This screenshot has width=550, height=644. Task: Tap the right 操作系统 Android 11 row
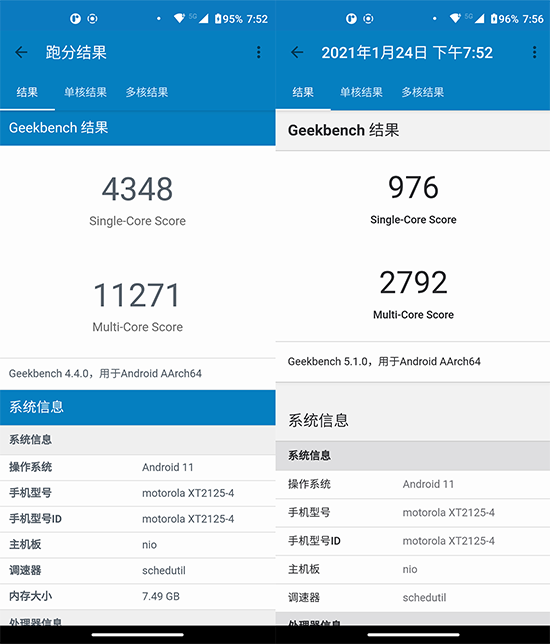point(413,484)
